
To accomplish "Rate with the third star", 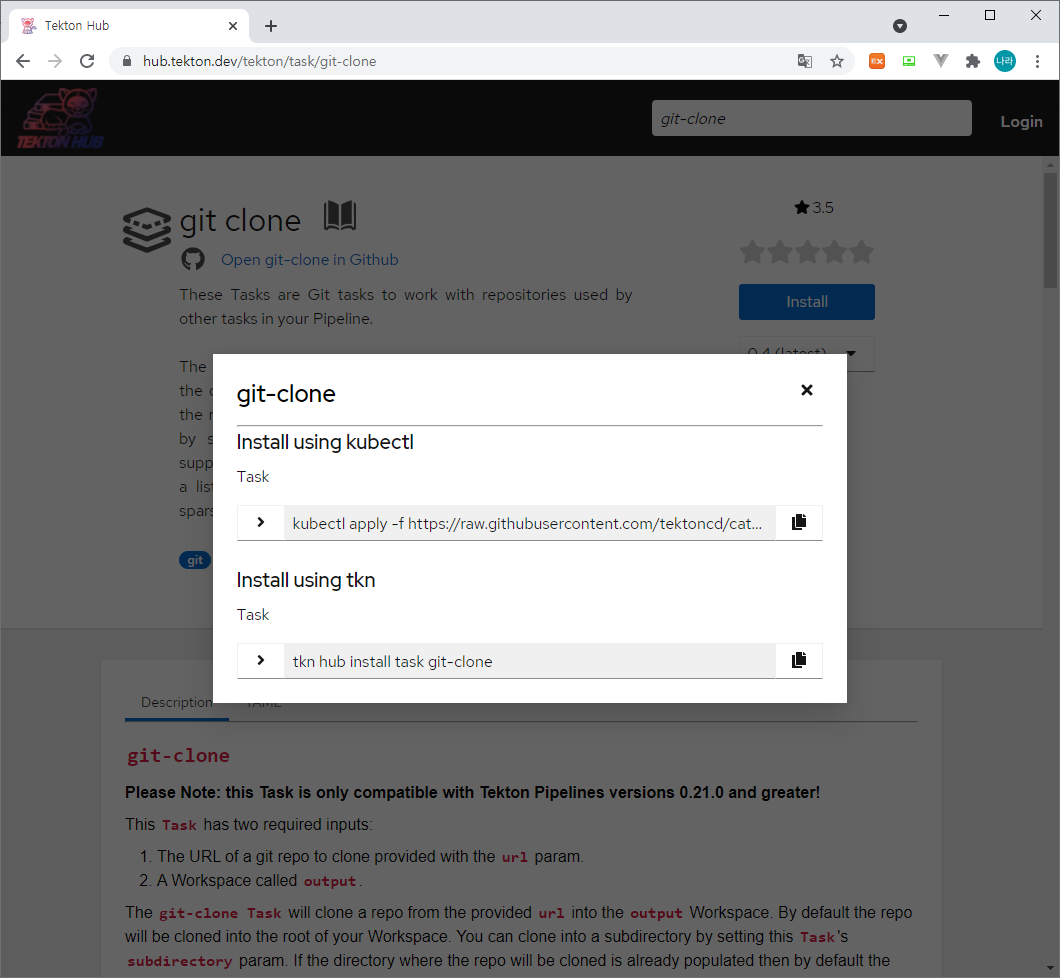I will pyautogui.click(x=807, y=252).
